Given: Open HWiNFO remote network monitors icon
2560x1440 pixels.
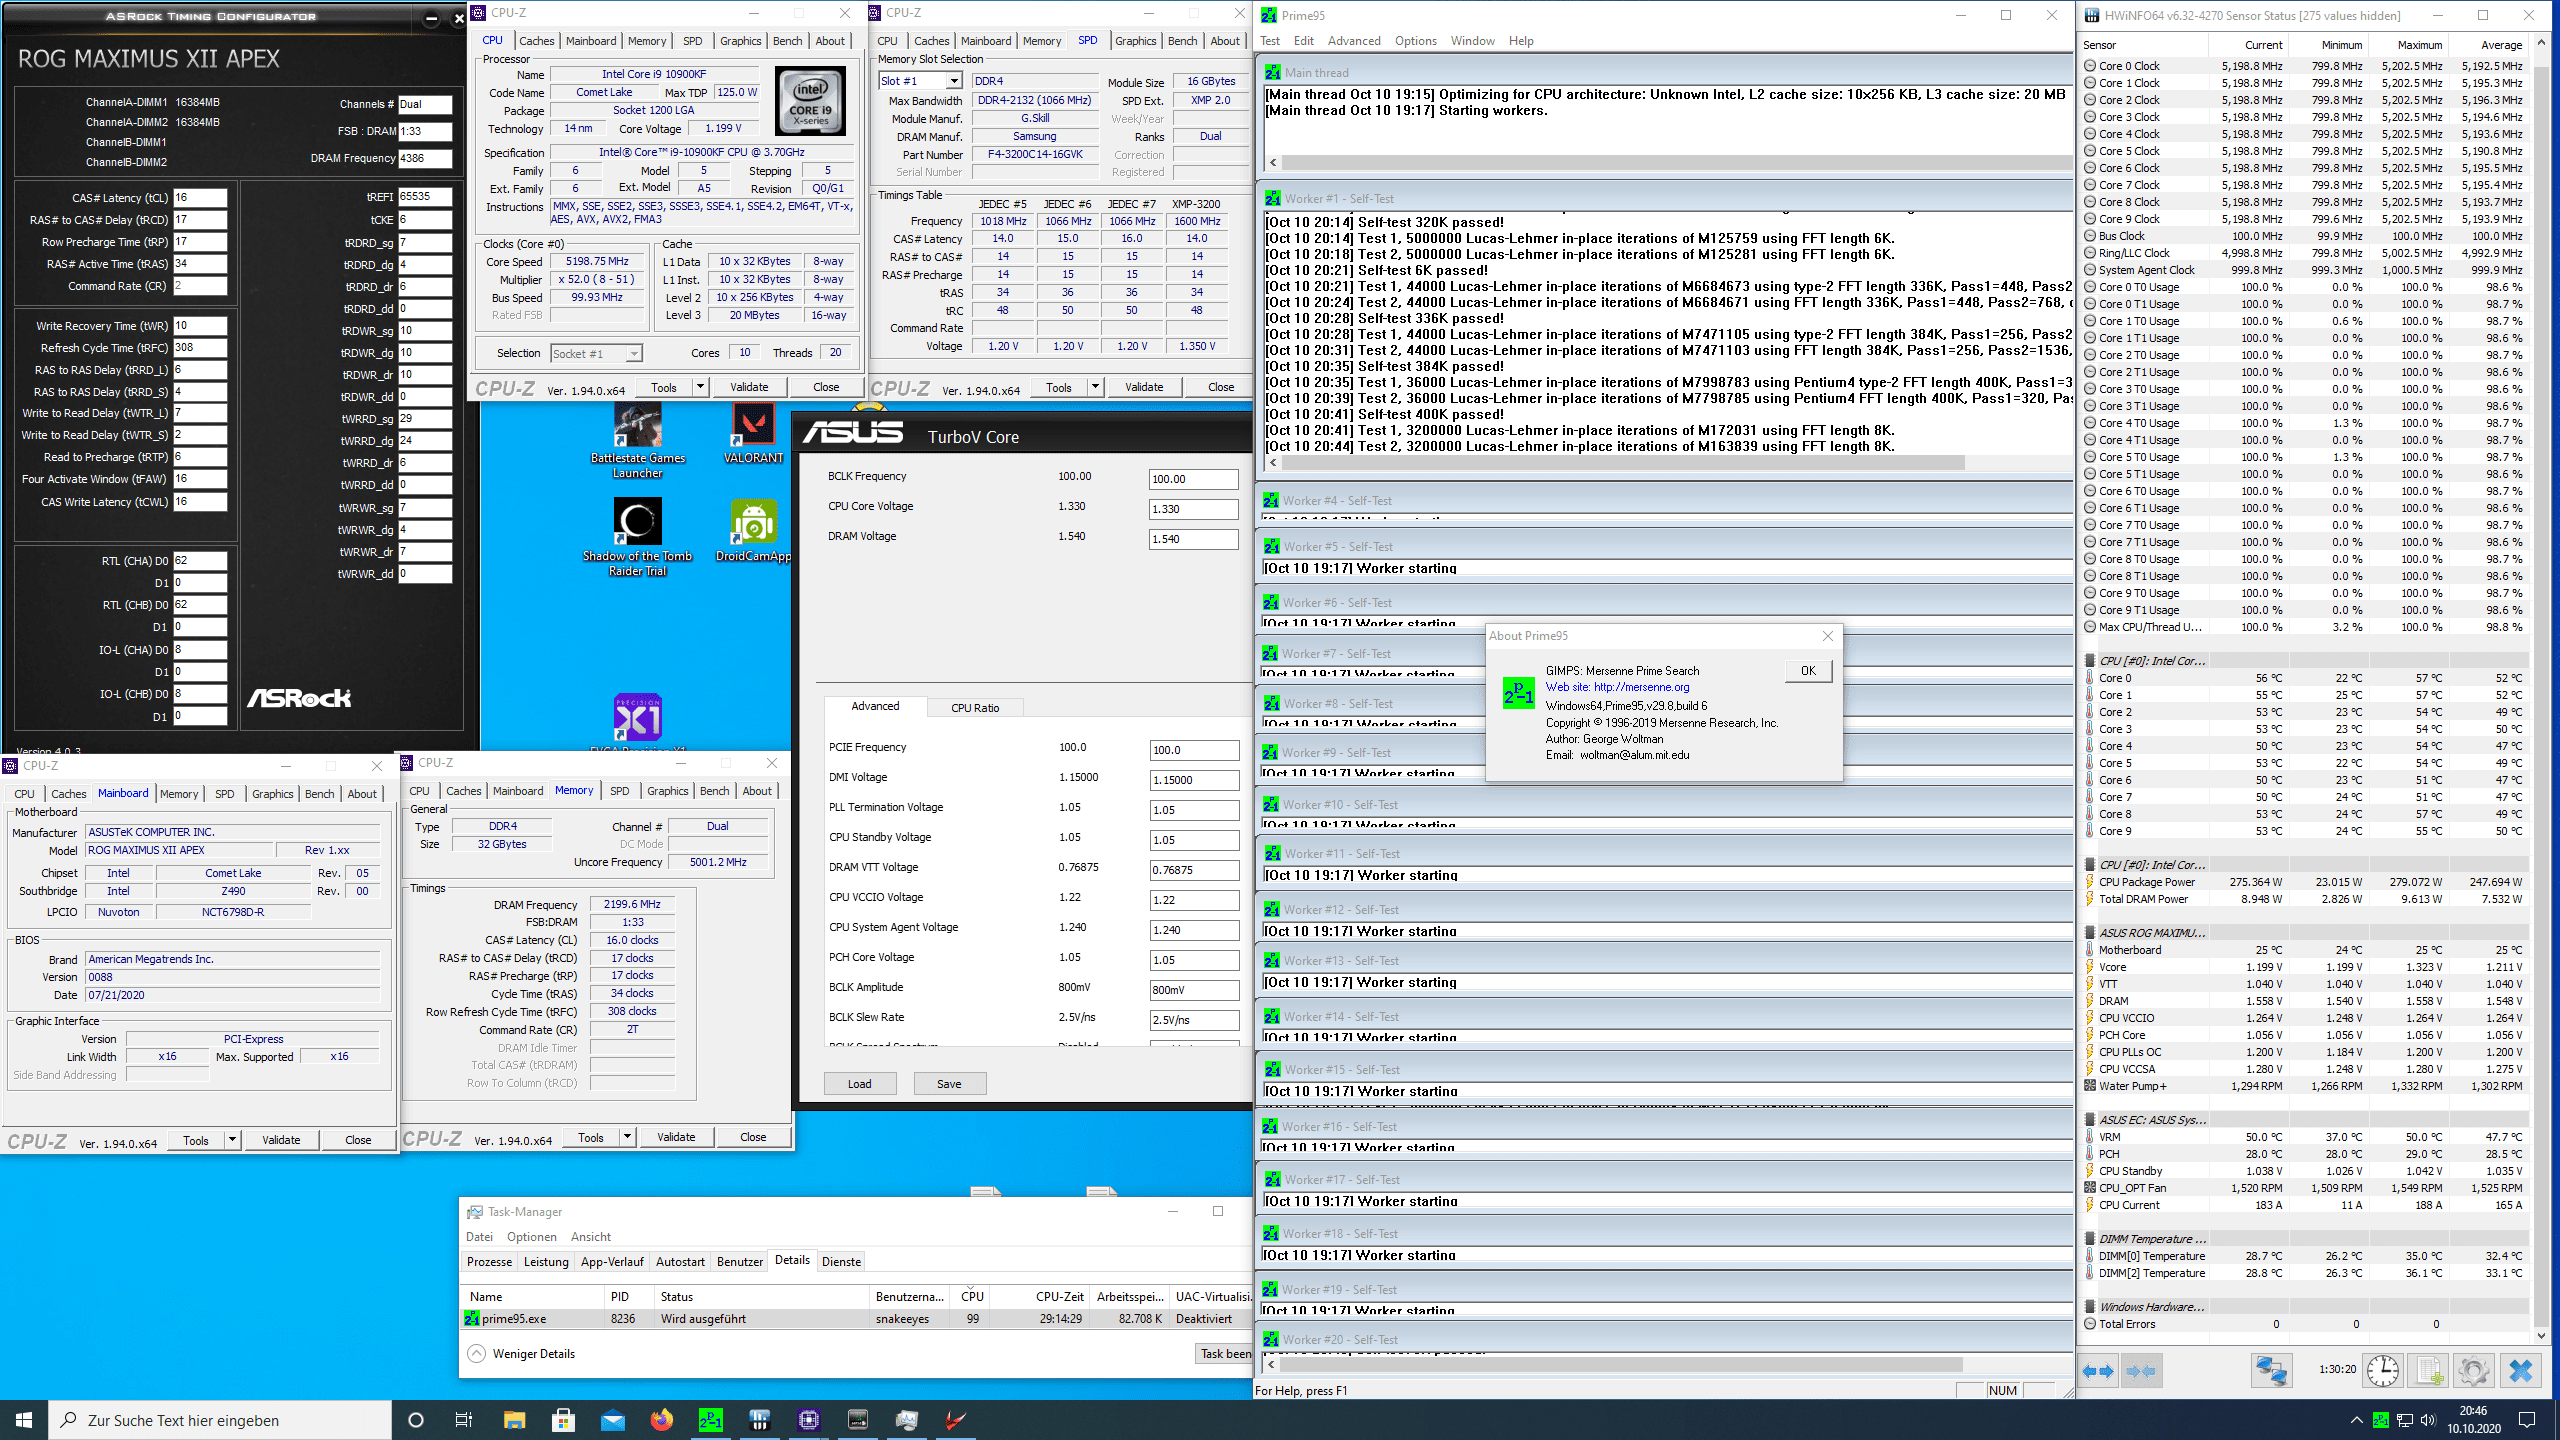Looking at the screenshot, I should [x=2270, y=1371].
